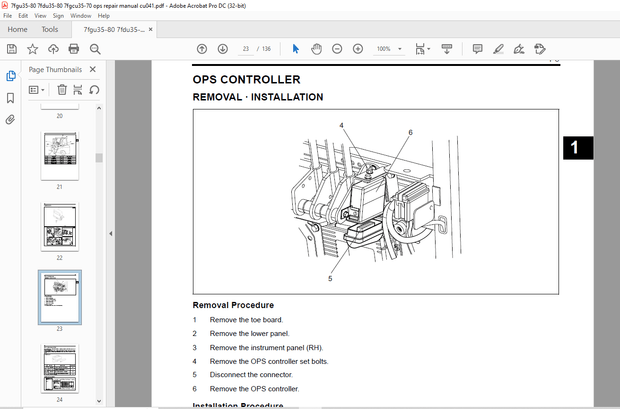Close the 7fgu35-80 document tab
Screen dimensions: 620x409
pyautogui.click(x=151, y=30)
